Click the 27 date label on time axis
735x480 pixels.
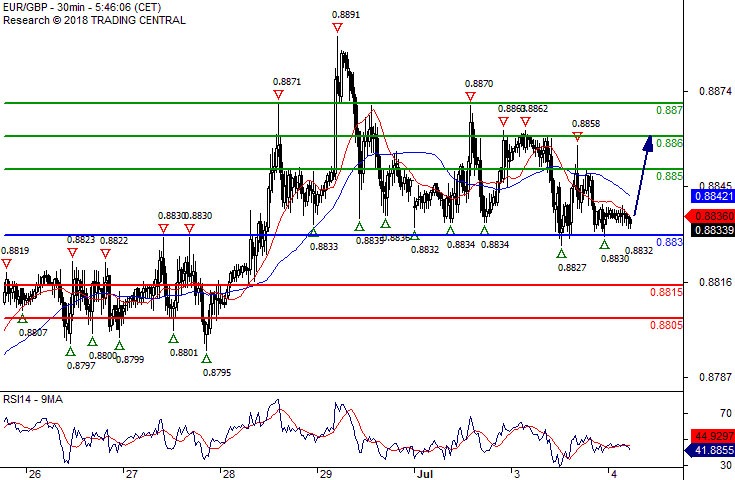click(132, 474)
